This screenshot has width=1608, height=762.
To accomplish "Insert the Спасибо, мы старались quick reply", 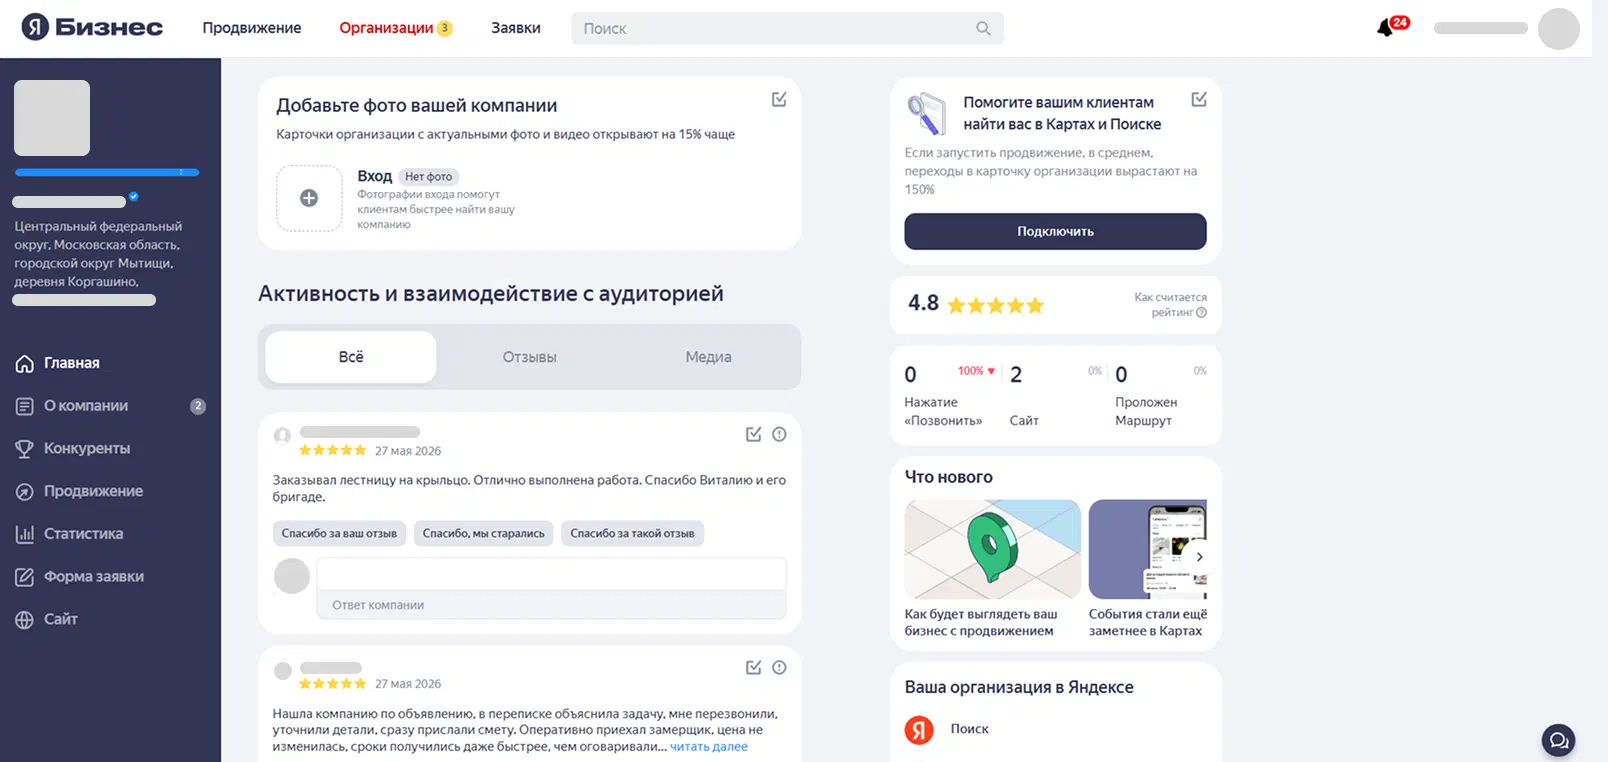I will point(484,533).
